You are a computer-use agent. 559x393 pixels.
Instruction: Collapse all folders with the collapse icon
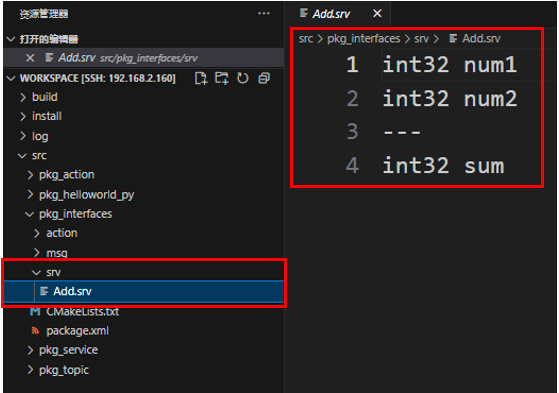click(x=264, y=78)
